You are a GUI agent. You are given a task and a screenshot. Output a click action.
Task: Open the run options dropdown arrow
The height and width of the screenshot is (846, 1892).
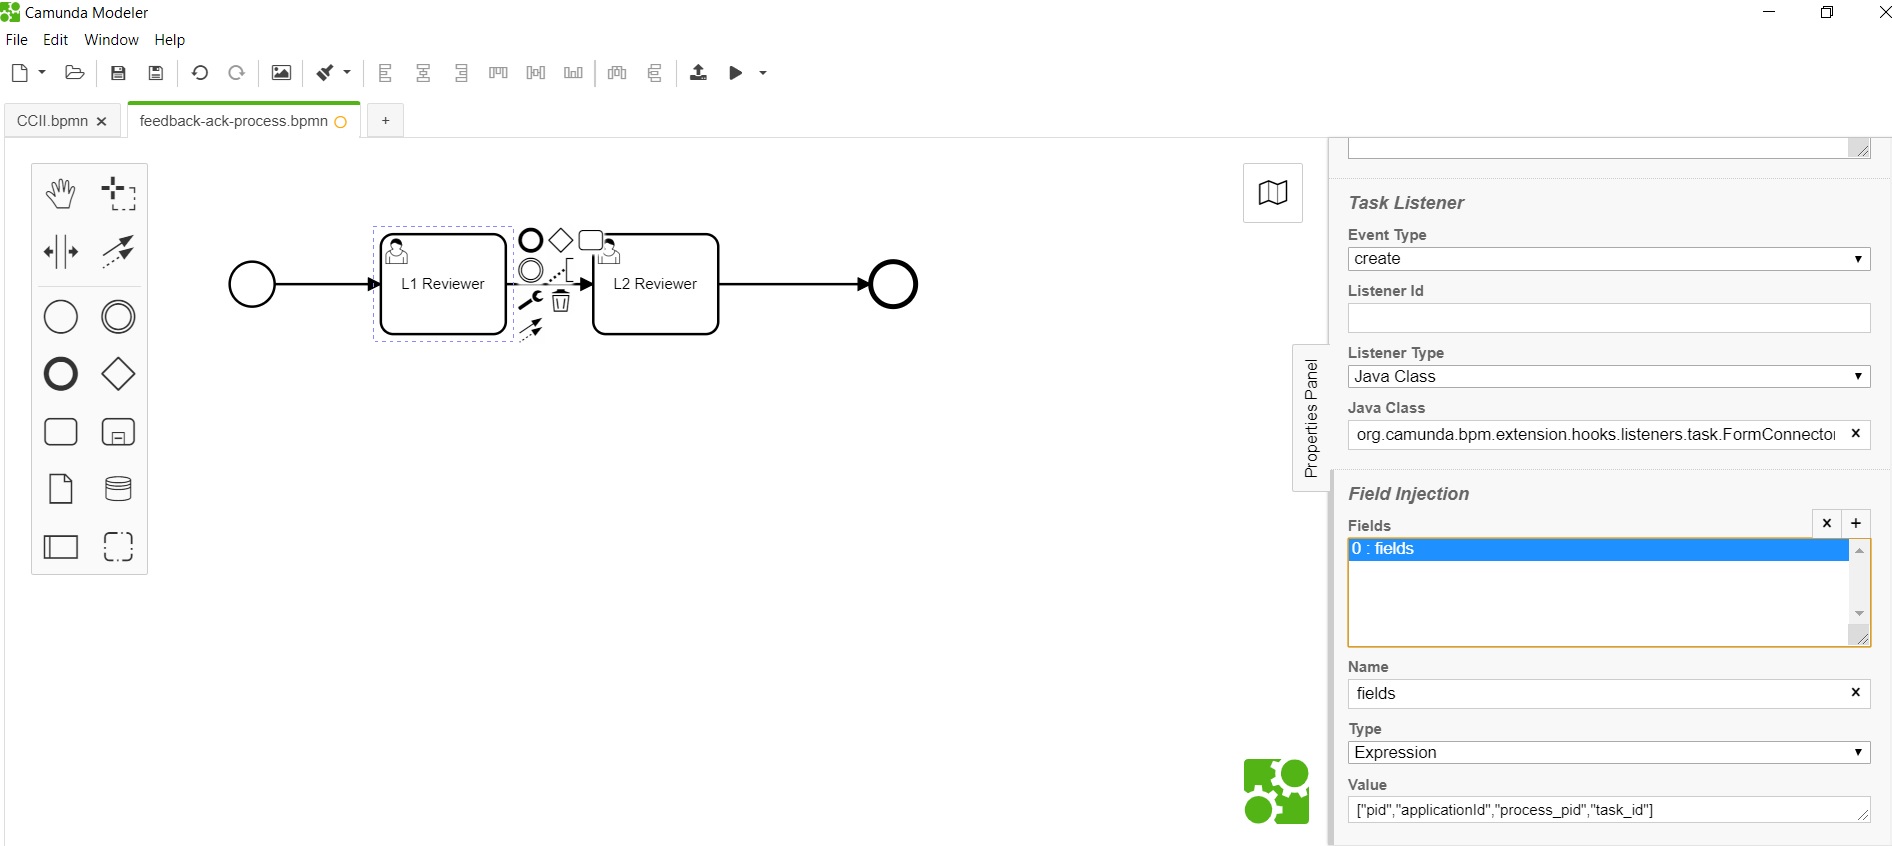(763, 73)
